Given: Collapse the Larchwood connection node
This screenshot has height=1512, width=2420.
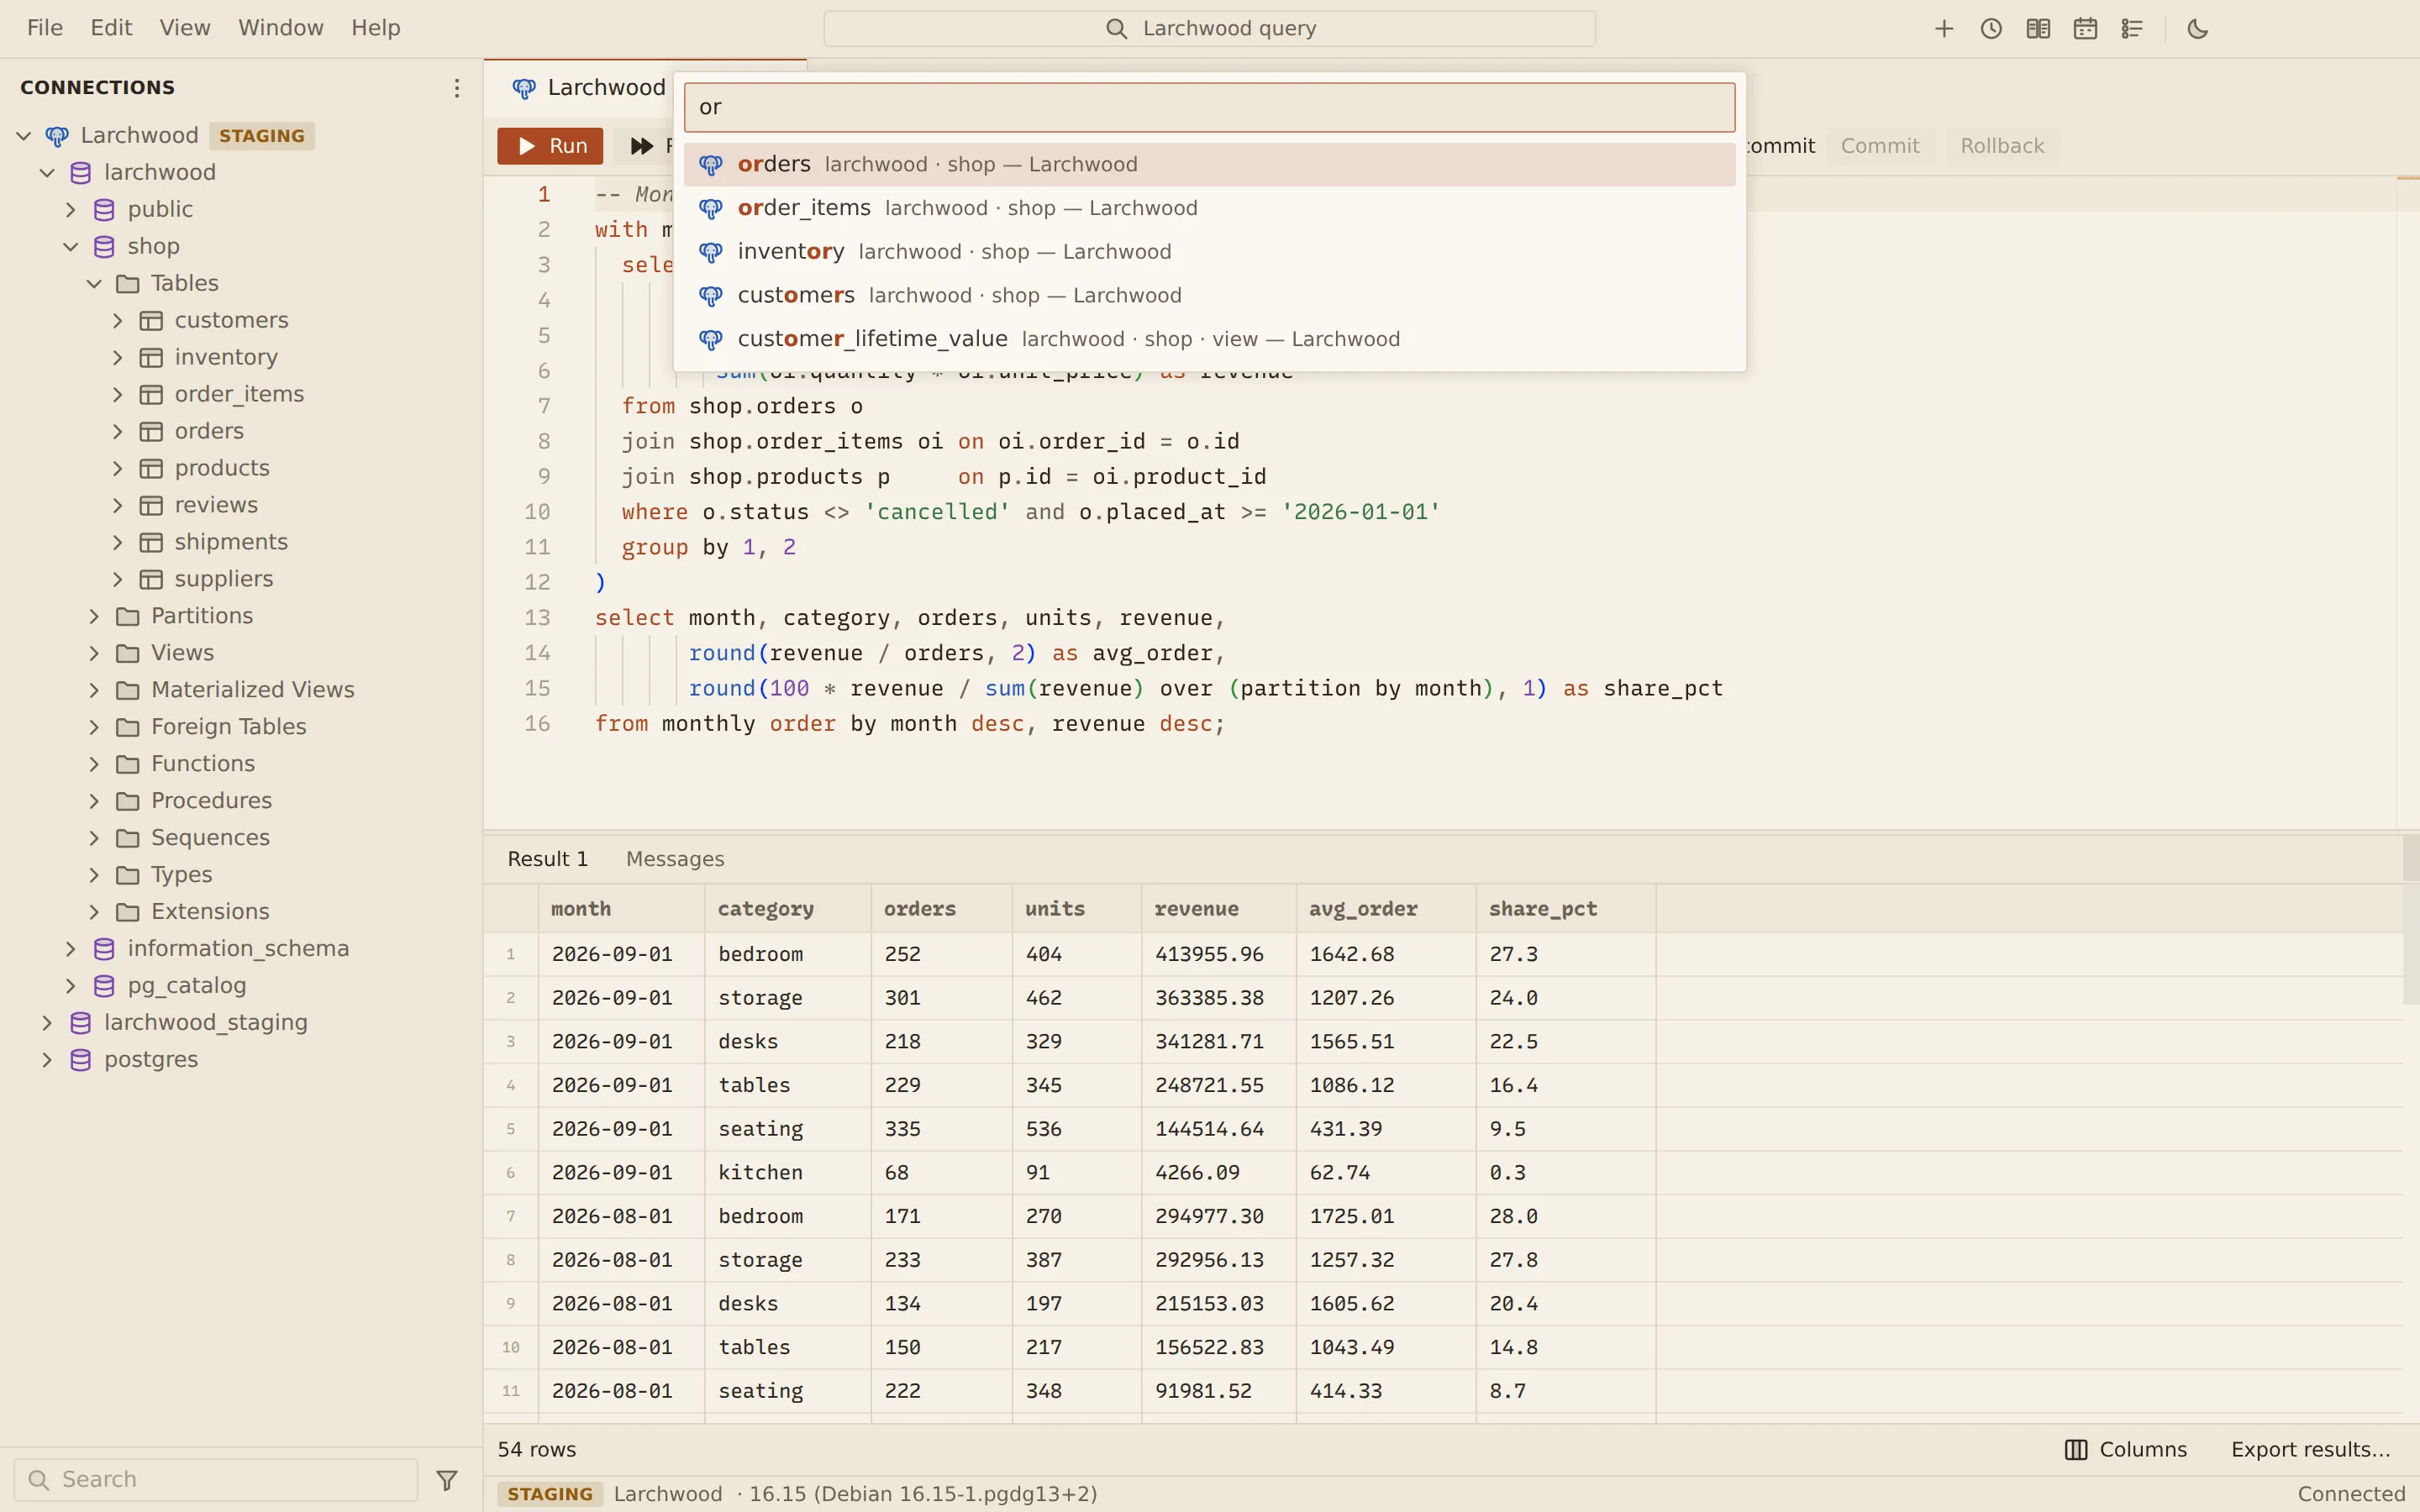Looking at the screenshot, I should [24, 136].
